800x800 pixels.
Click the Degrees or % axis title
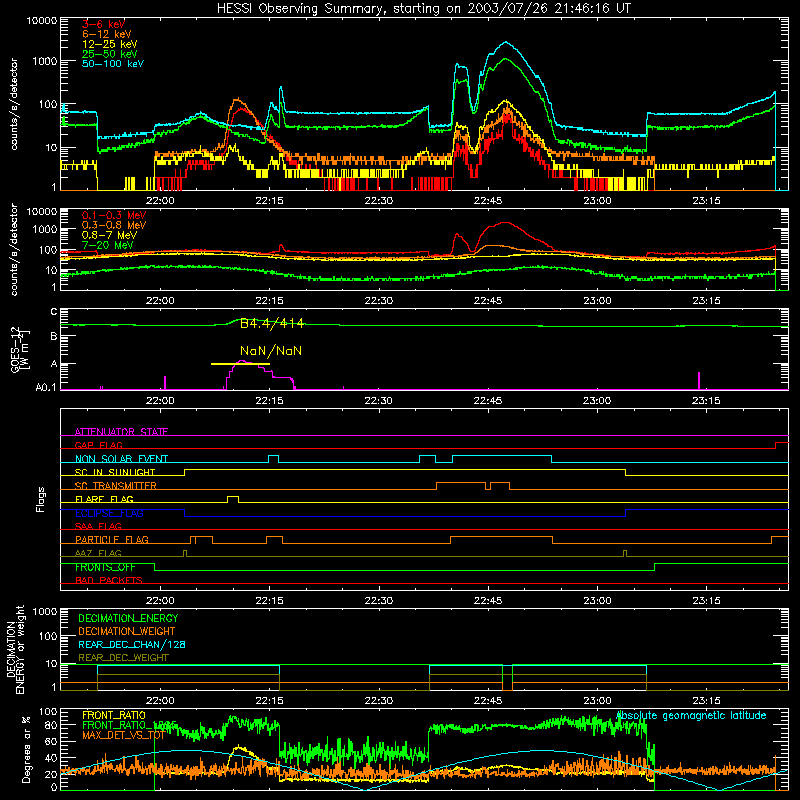pos(26,750)
